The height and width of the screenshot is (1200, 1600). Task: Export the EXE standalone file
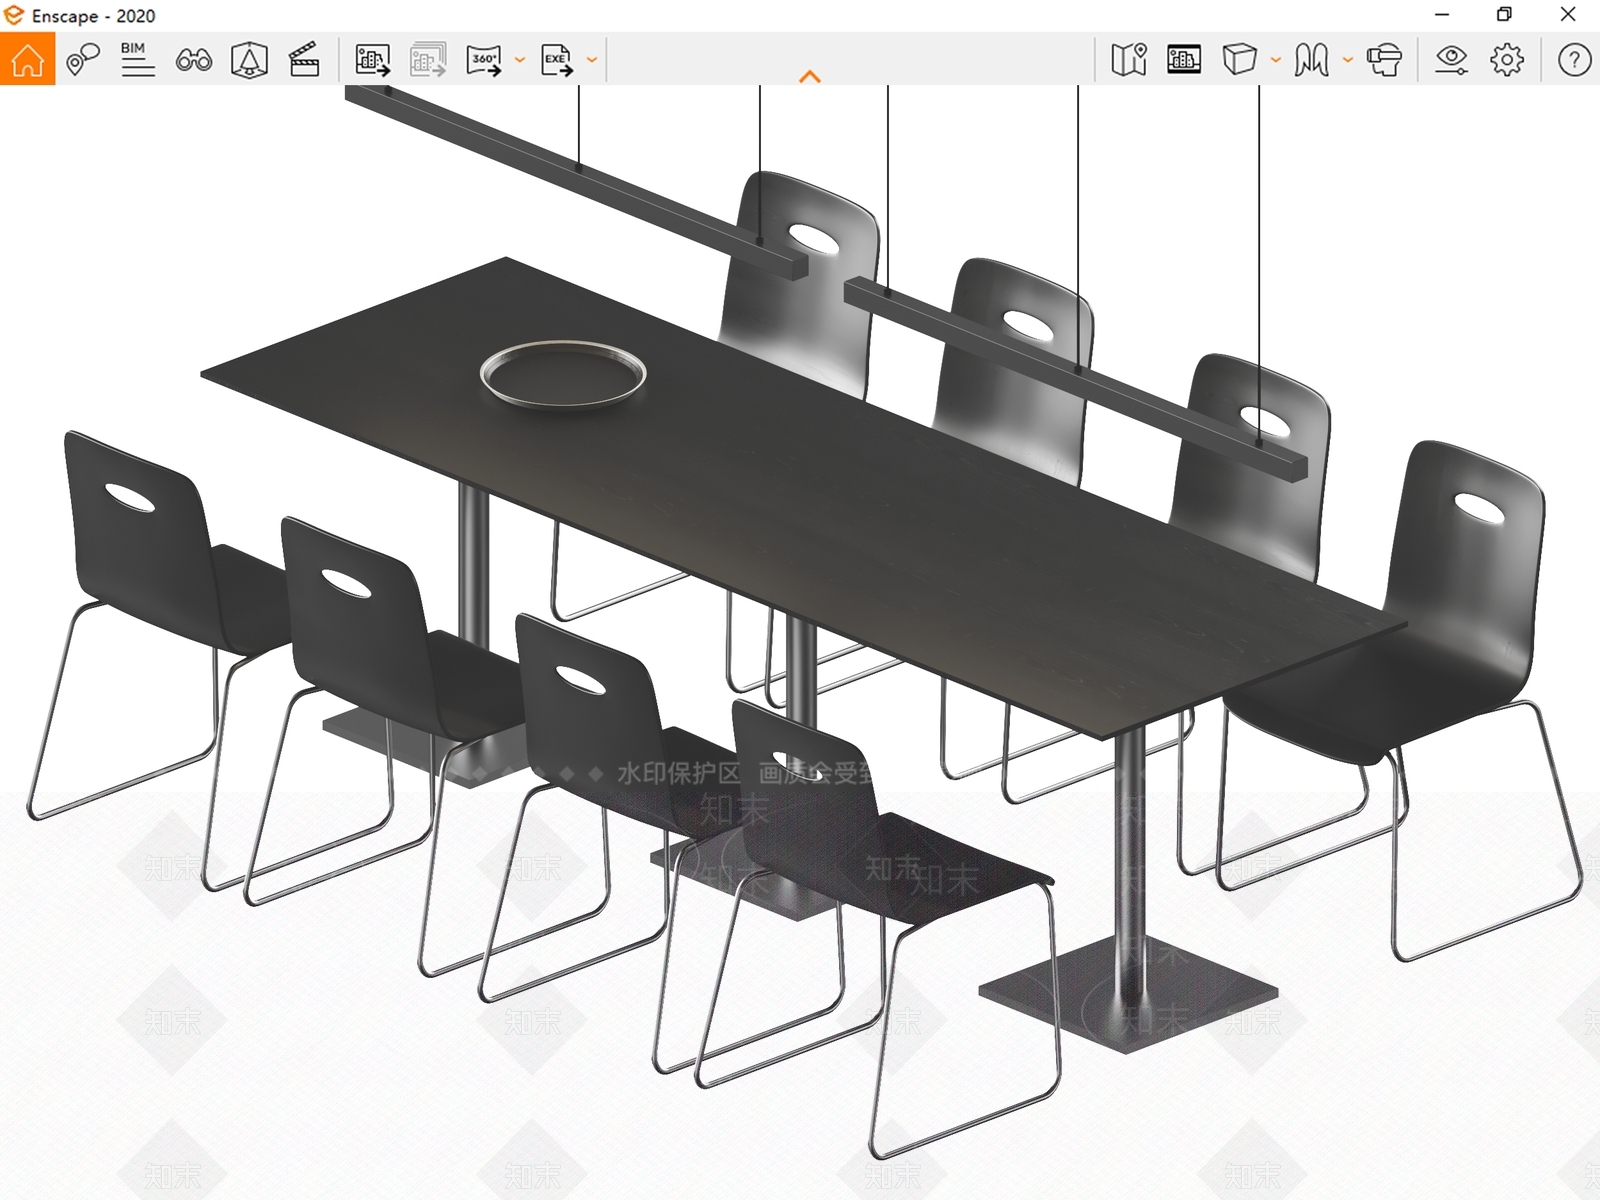pos(557,60)
